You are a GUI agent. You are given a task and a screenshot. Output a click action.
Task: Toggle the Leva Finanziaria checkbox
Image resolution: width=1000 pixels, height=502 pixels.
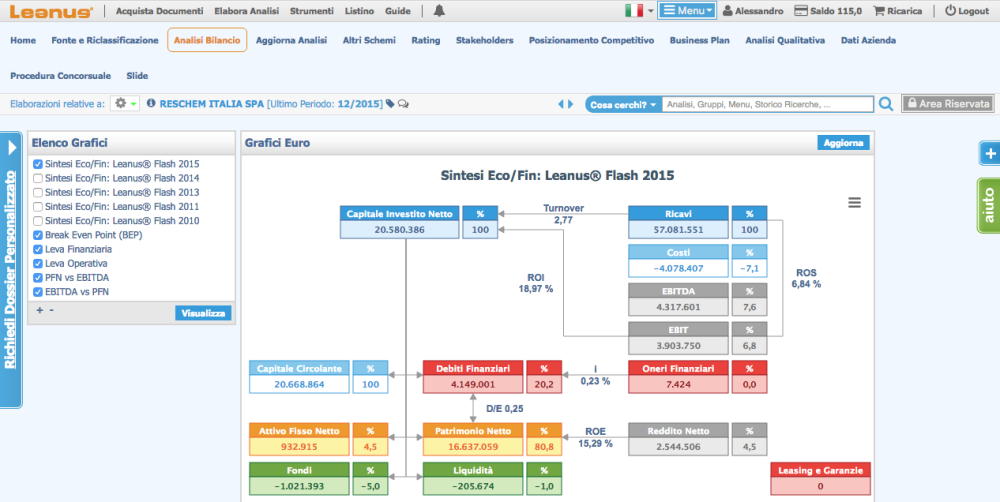click(38, 249)
